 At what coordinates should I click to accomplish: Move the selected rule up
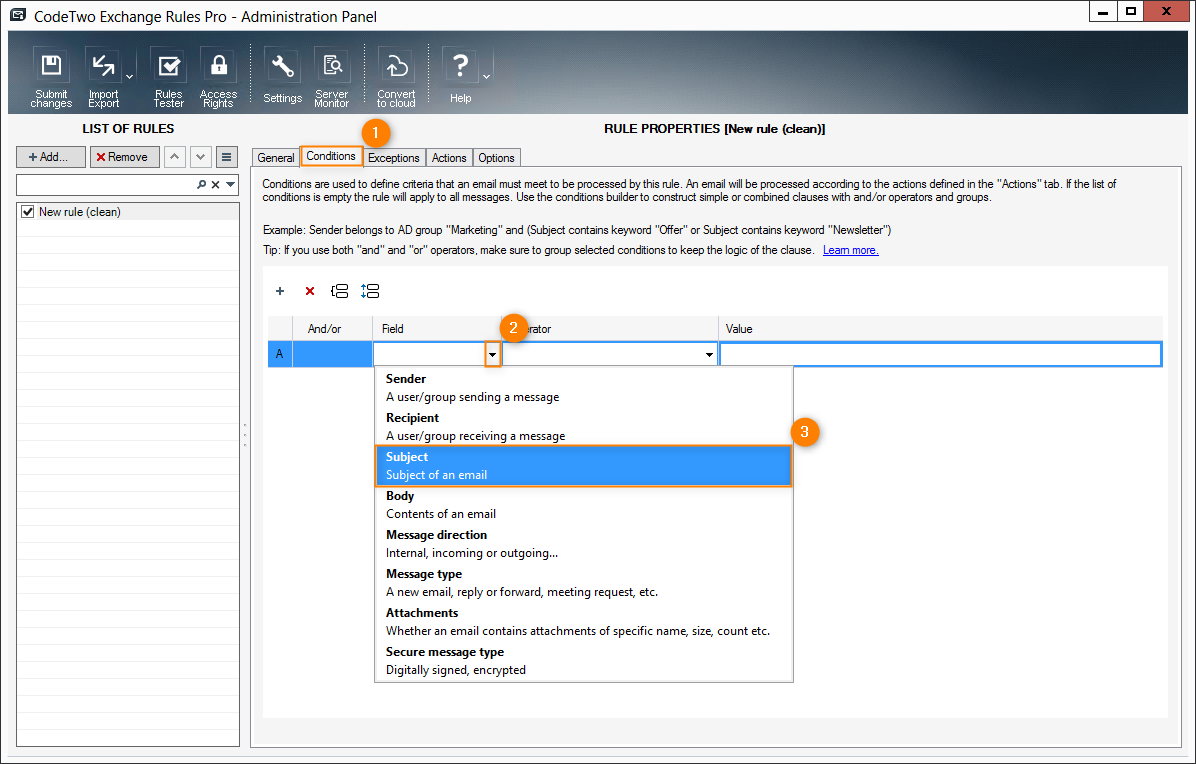tap(175, 156)
